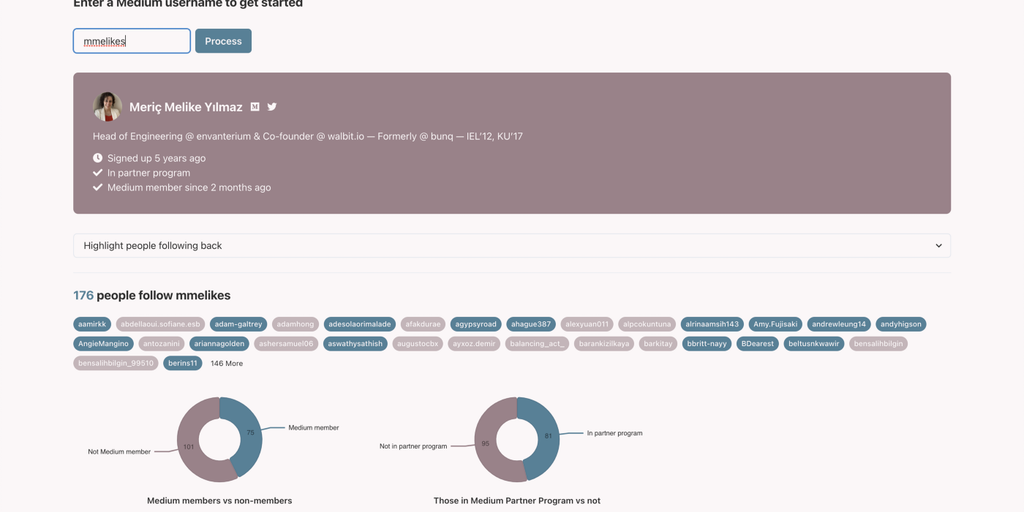
Task: Click the Amy.Fujisaki follower tag
Action: 775,324
